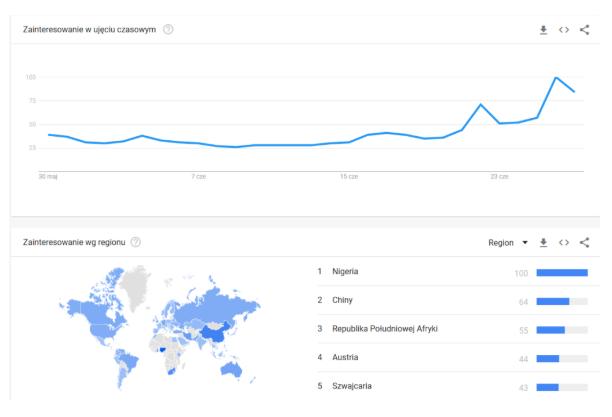The width and height of the screenshot is (612, 417).
Task: Select Austria in the region ranking list
Action: click(x=345, y=358)
